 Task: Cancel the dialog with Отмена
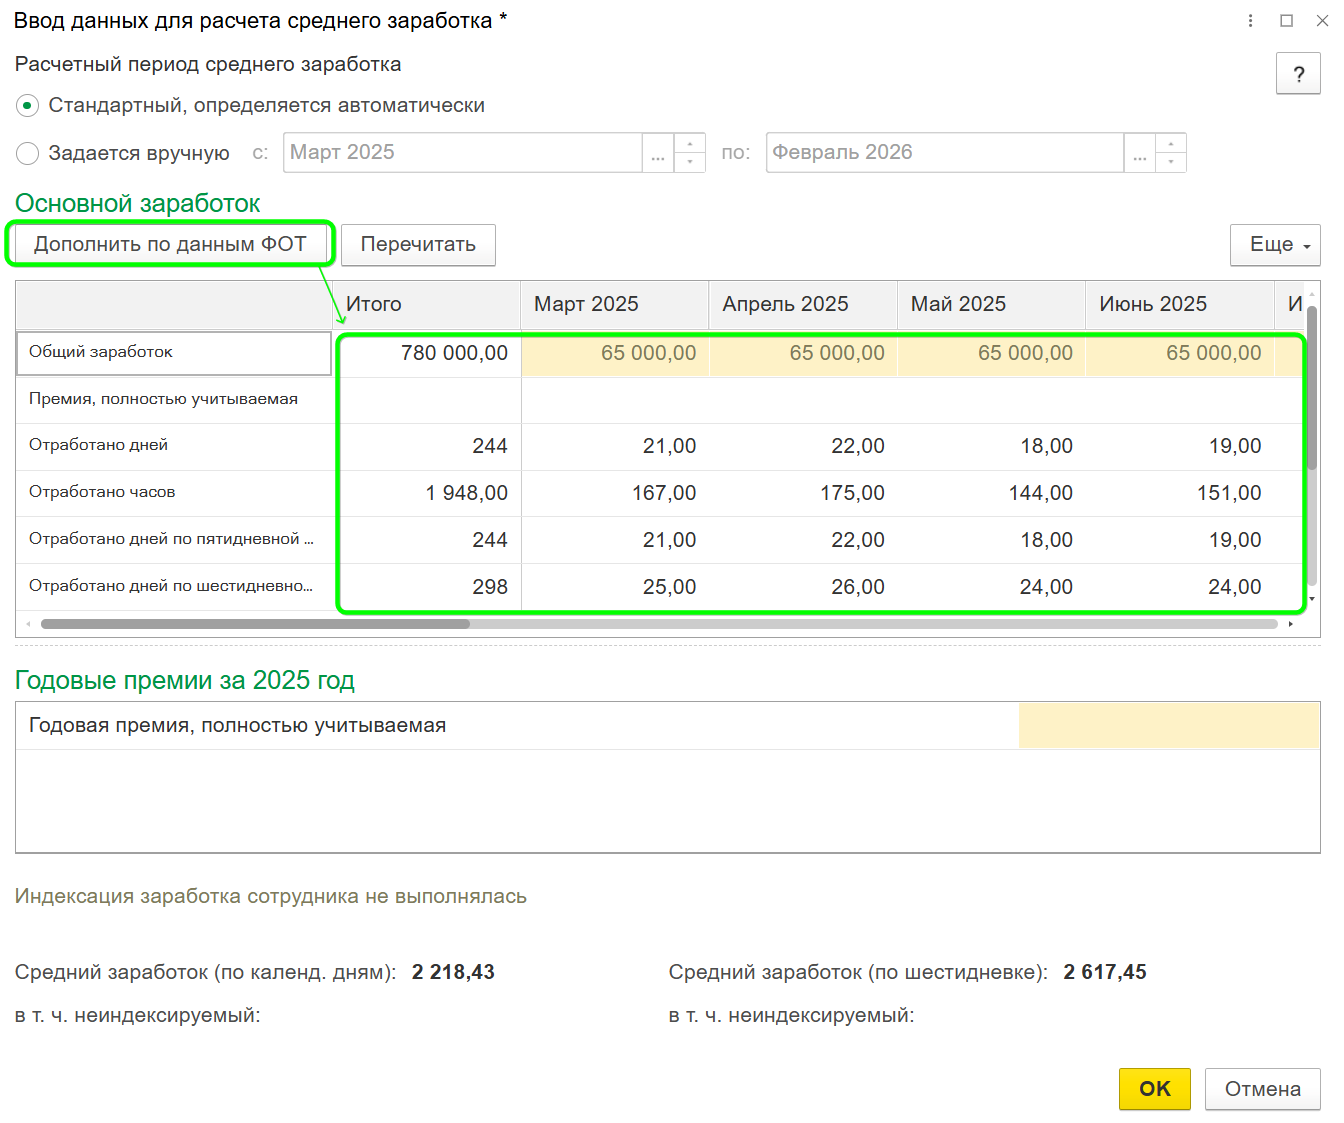pyautogui.click(x=1263, y=1089)
